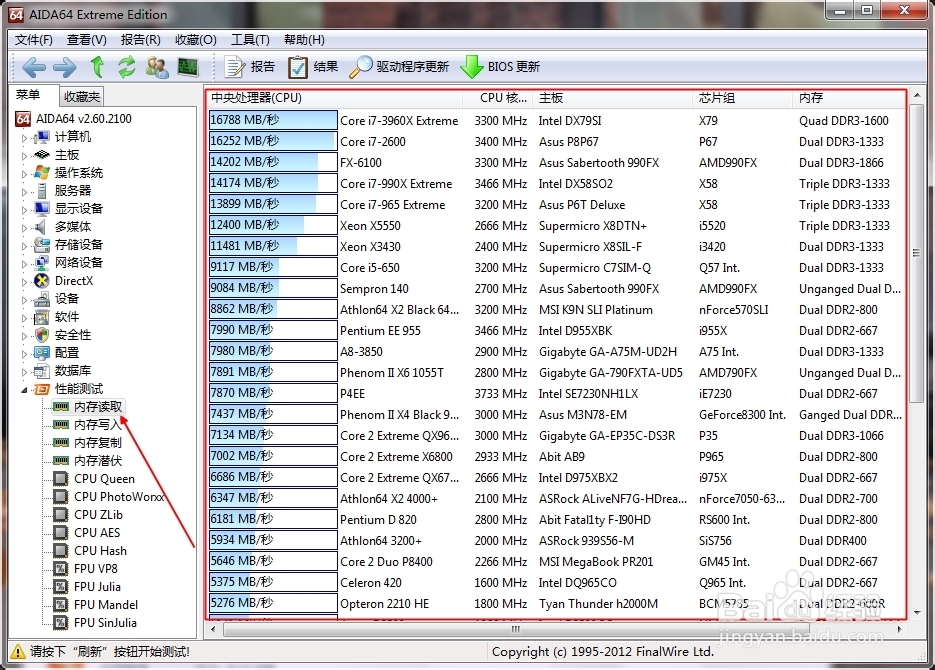Click the CPU Hash chip icon
Image resolution: width=935 pixels, height=670 pixels.
[x=61, y=550]
